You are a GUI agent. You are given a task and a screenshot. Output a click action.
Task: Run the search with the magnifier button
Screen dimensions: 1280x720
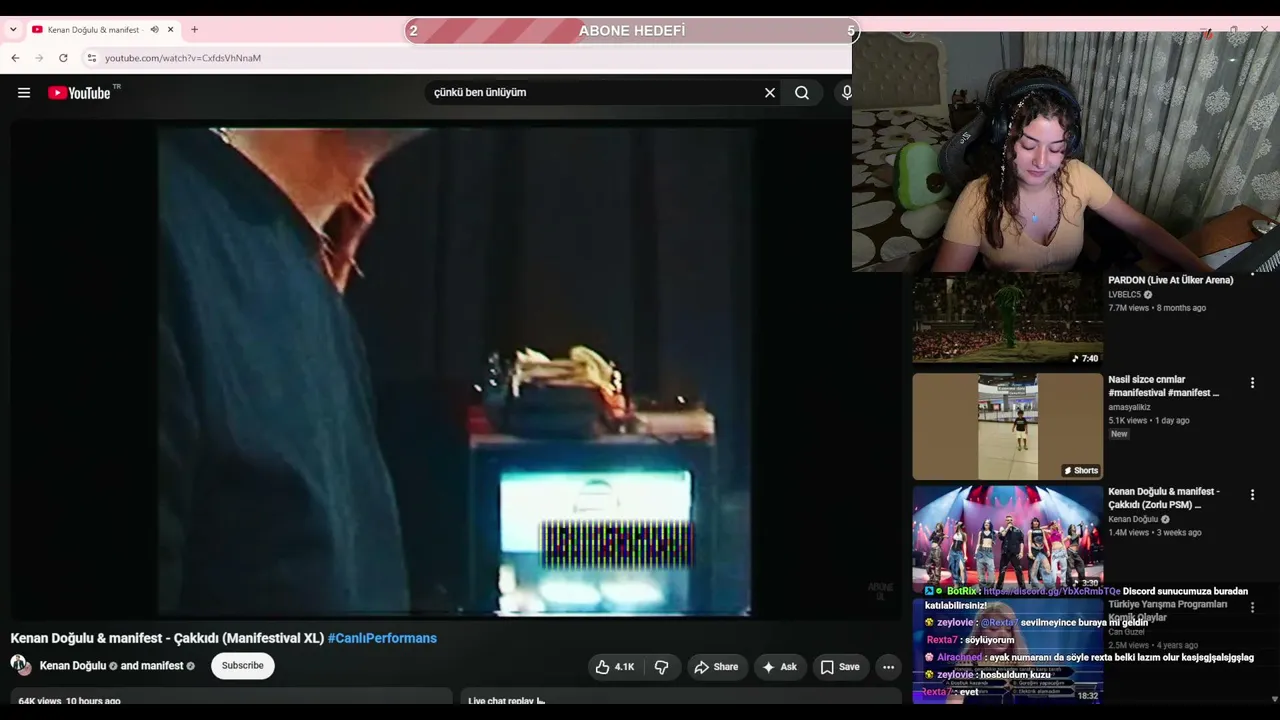[x=802, y=93]
